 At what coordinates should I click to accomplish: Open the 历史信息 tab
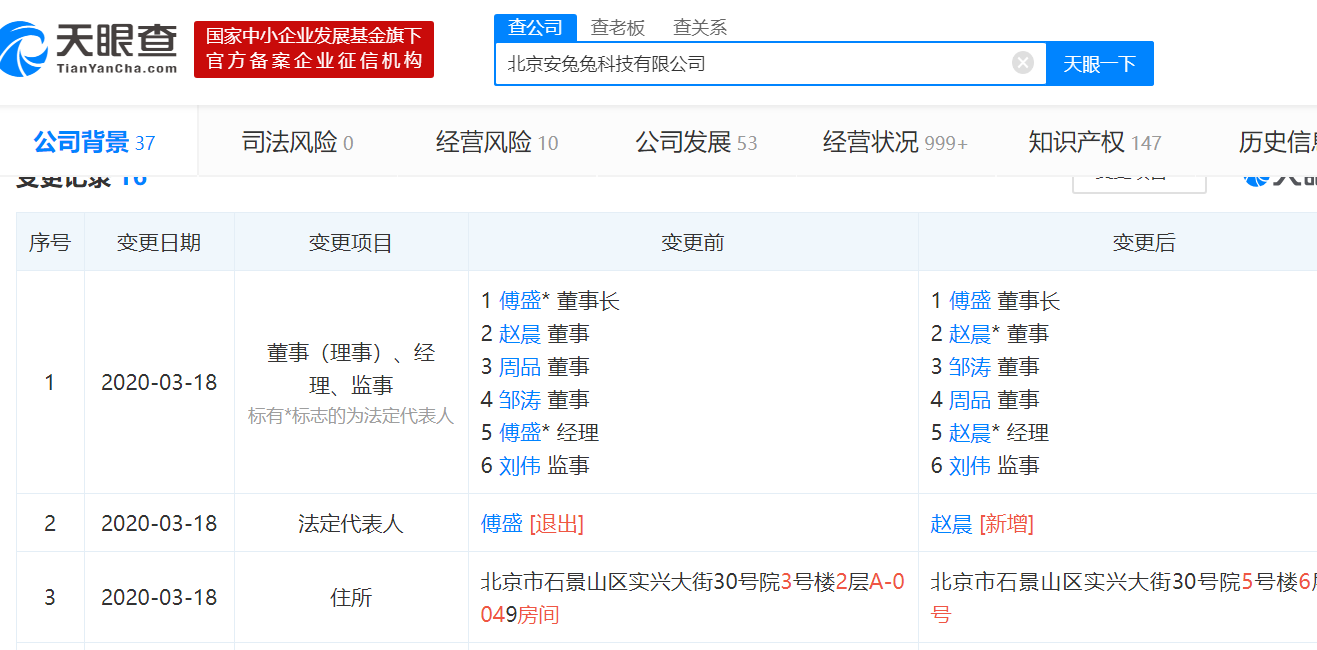click(x=1278, y=143)
